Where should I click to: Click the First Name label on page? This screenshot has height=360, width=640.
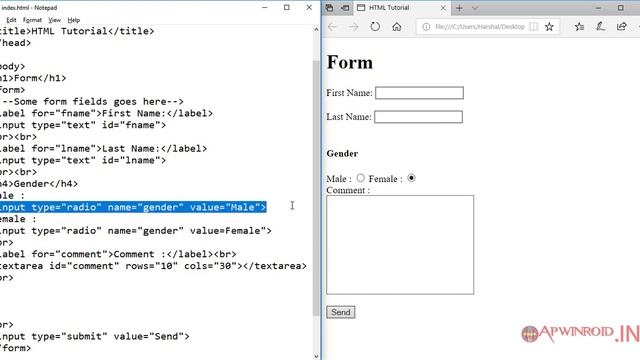(349, 93)
